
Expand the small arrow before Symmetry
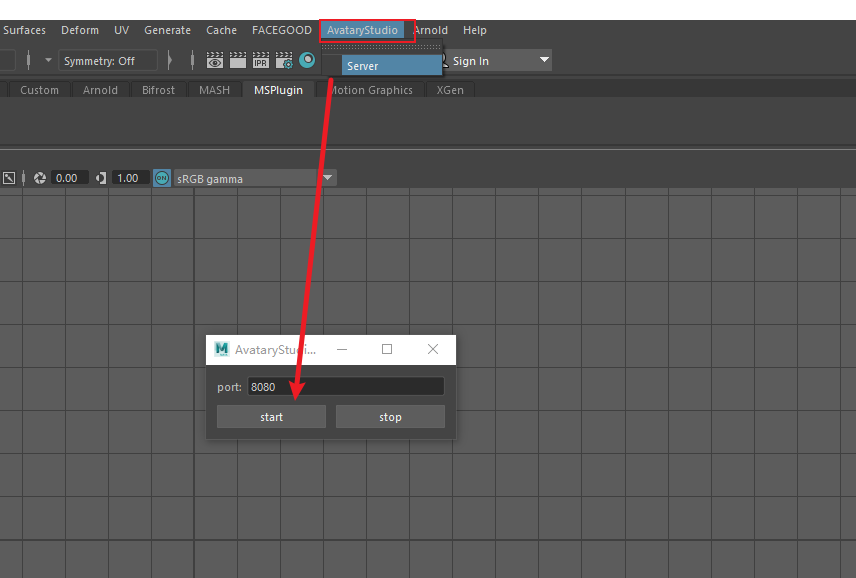pos(48,60)
